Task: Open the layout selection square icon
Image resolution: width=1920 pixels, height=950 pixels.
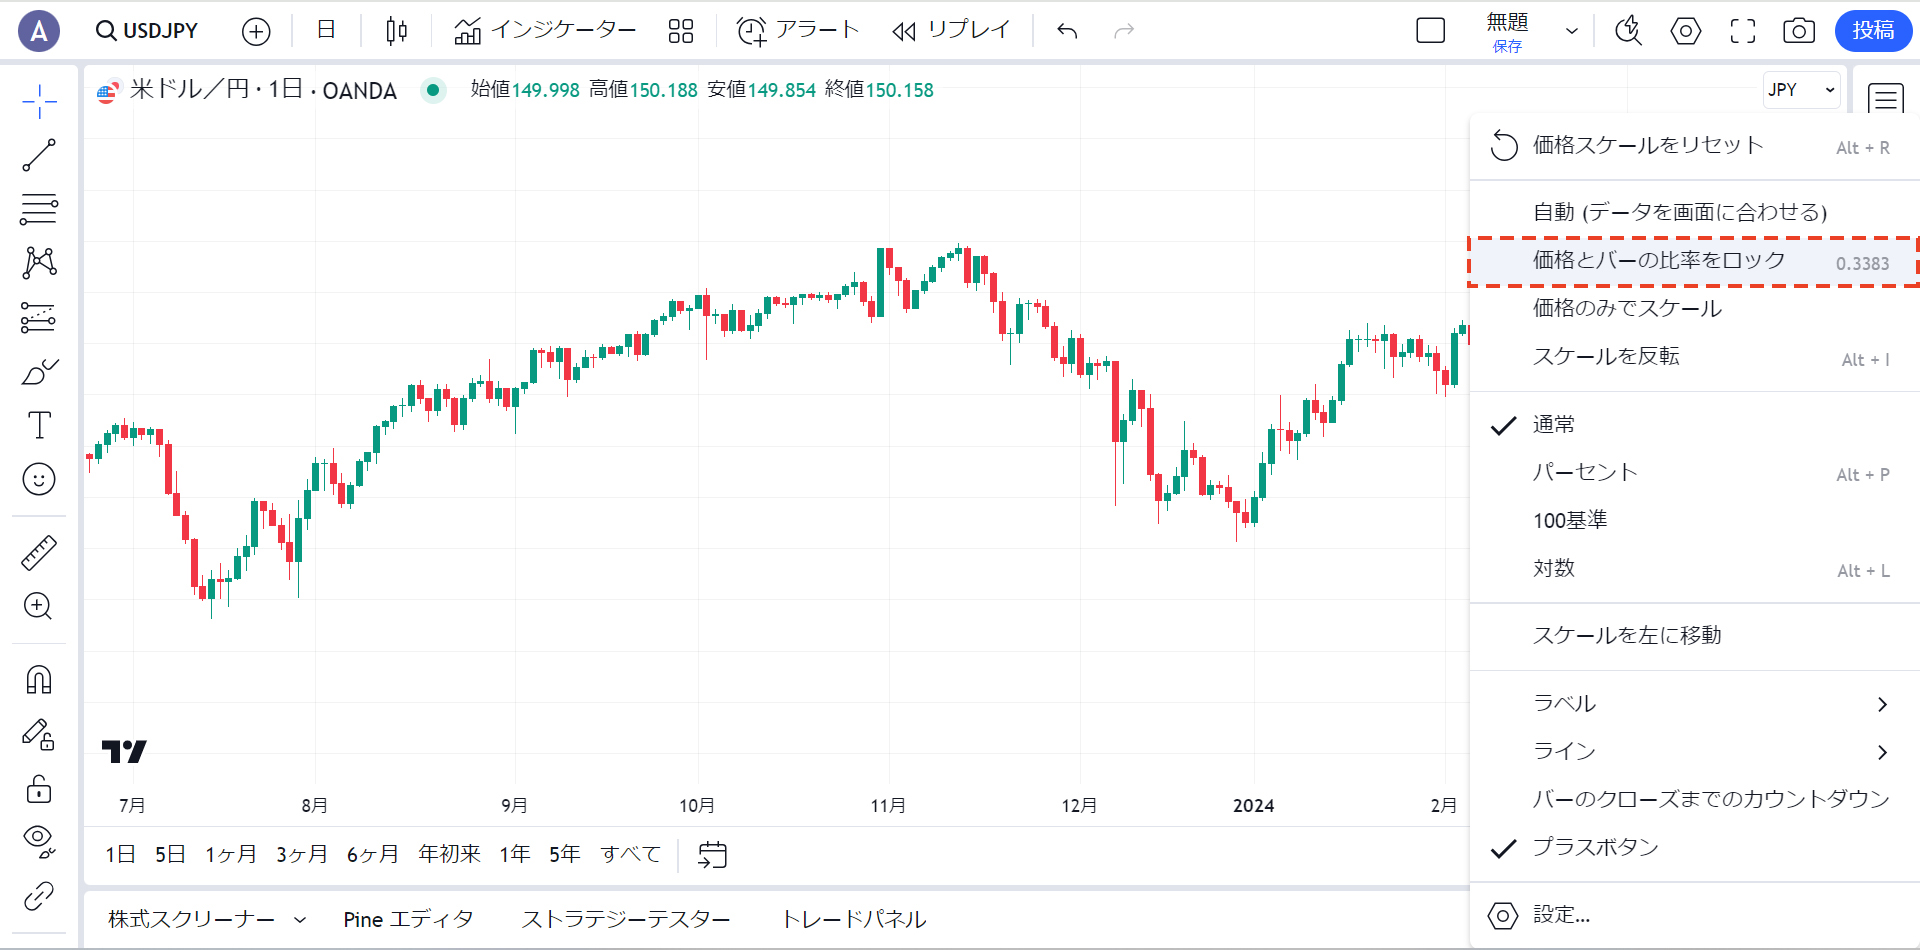Action: pos(1431,31)
